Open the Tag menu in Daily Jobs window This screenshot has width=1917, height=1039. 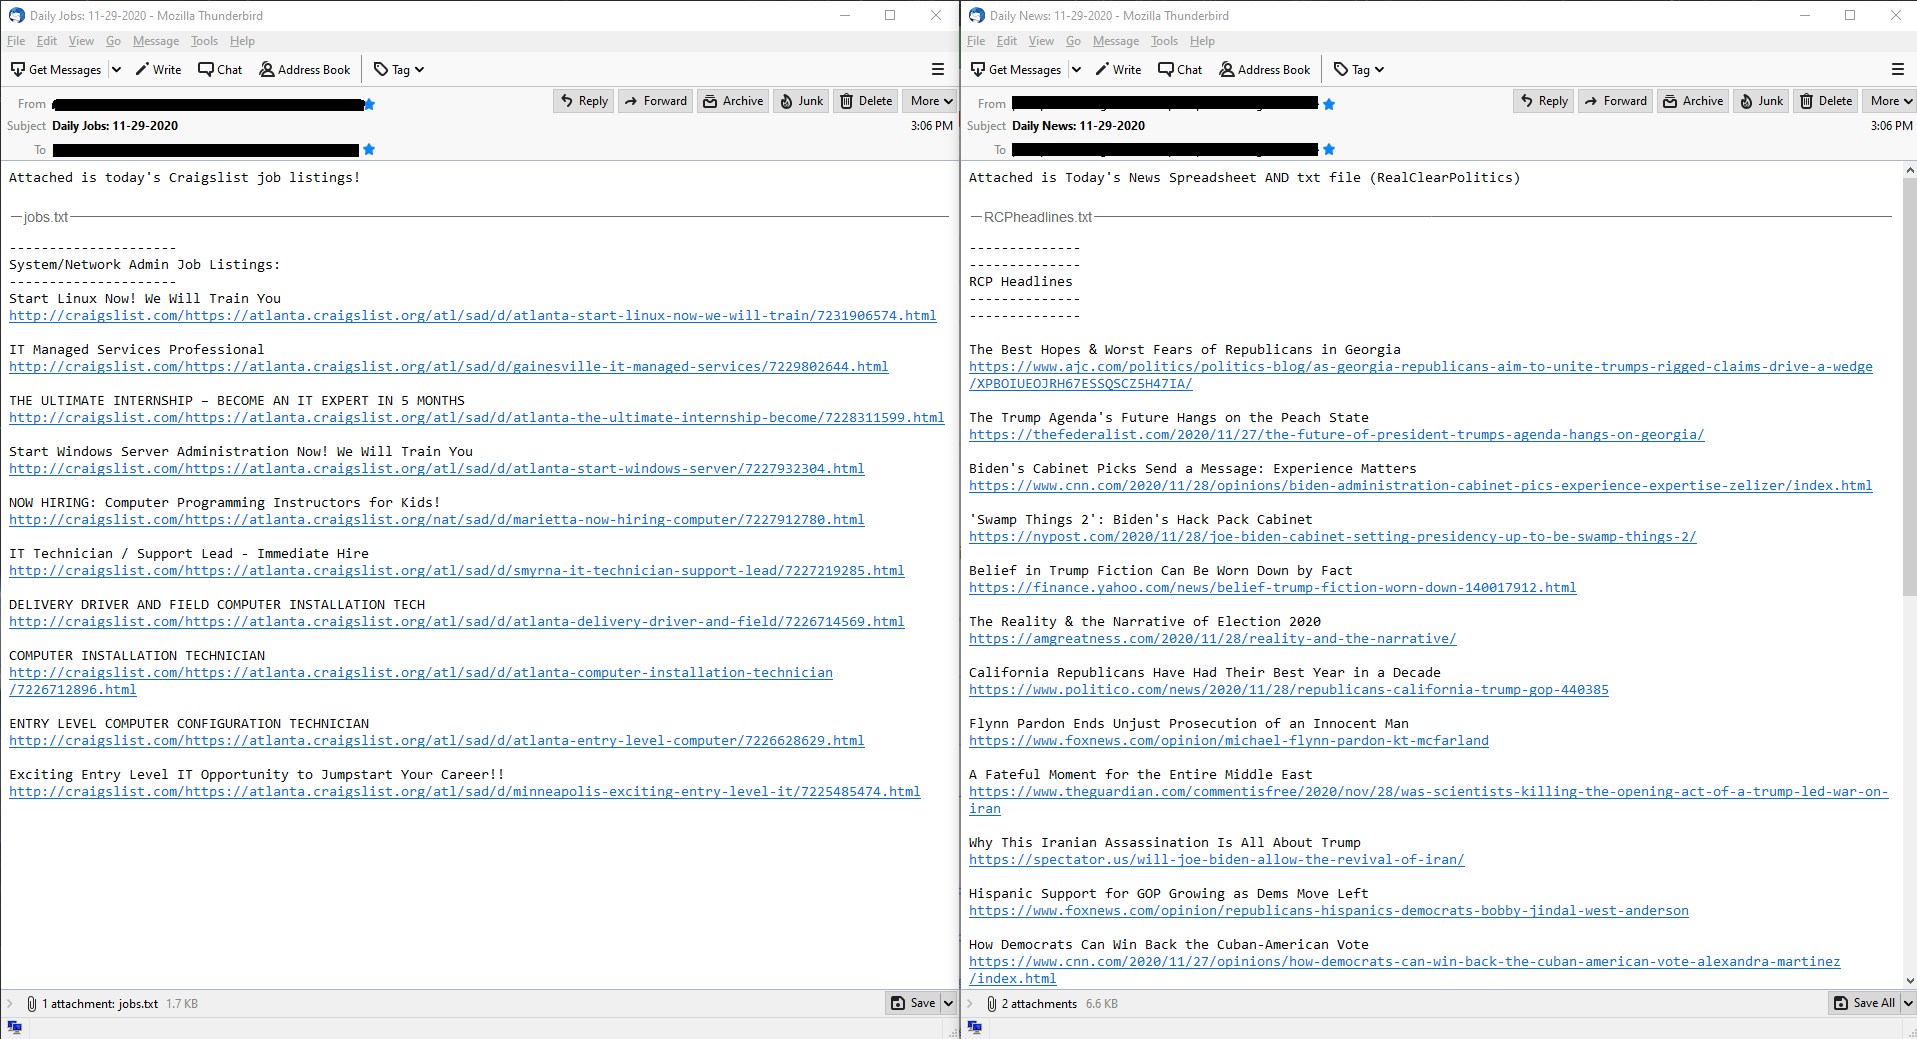[x=399, y=70]
